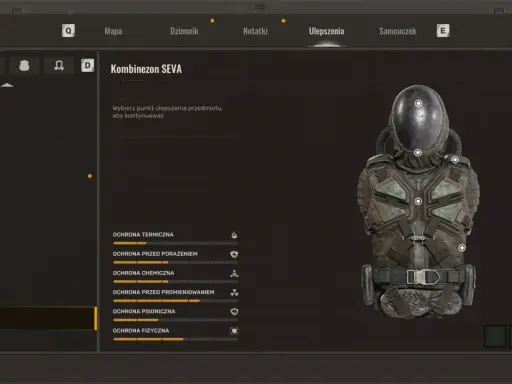Select the helmet chin upgrade point
The image size is (512, 384).
coord(418,153)
